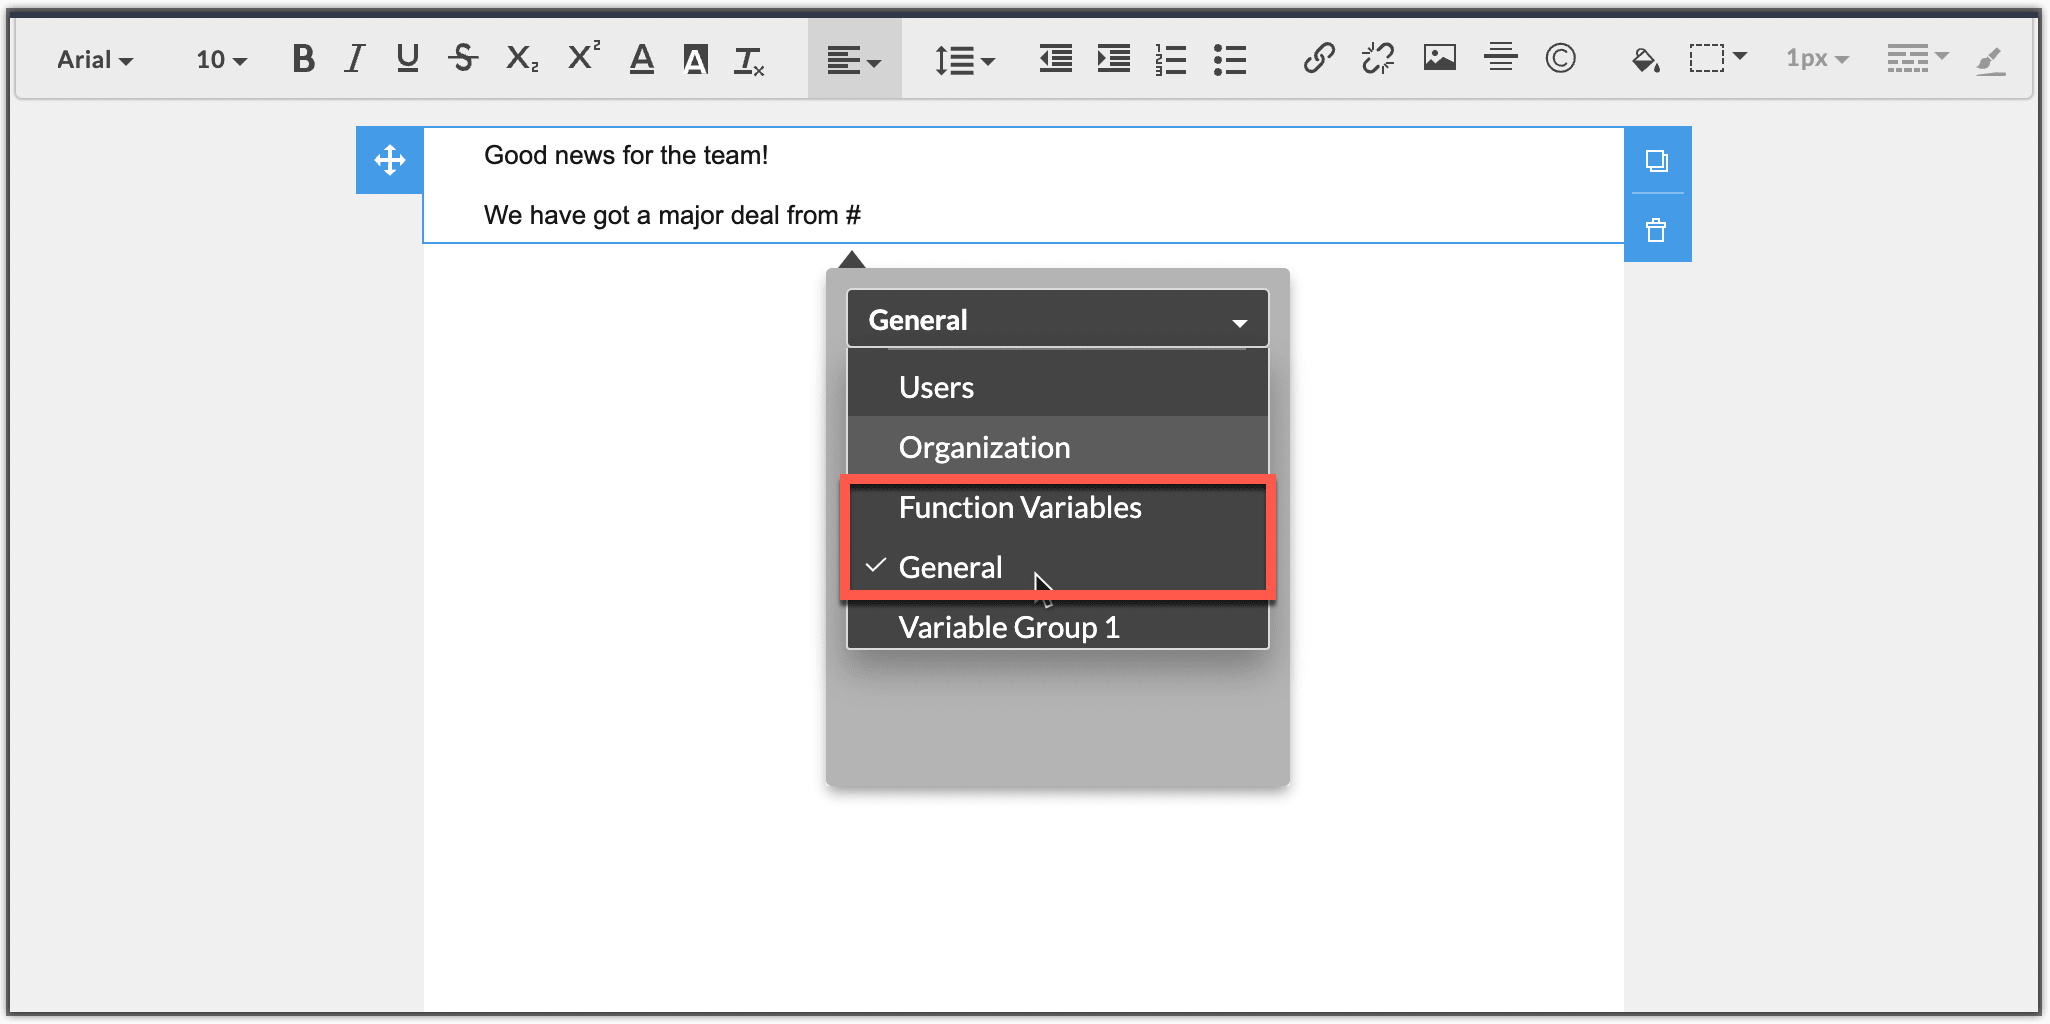Screen dimensions: 2050x1024
Task: Duplicate the text block with copy icon
Action: 1656,160
